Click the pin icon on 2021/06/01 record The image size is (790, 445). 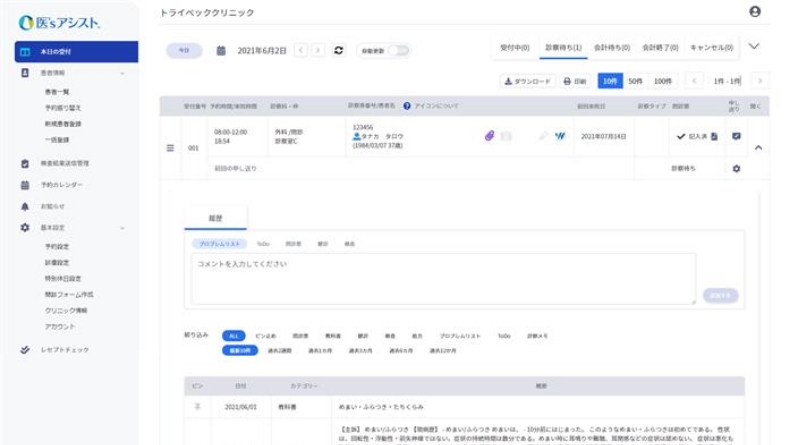tap(197, 407)
